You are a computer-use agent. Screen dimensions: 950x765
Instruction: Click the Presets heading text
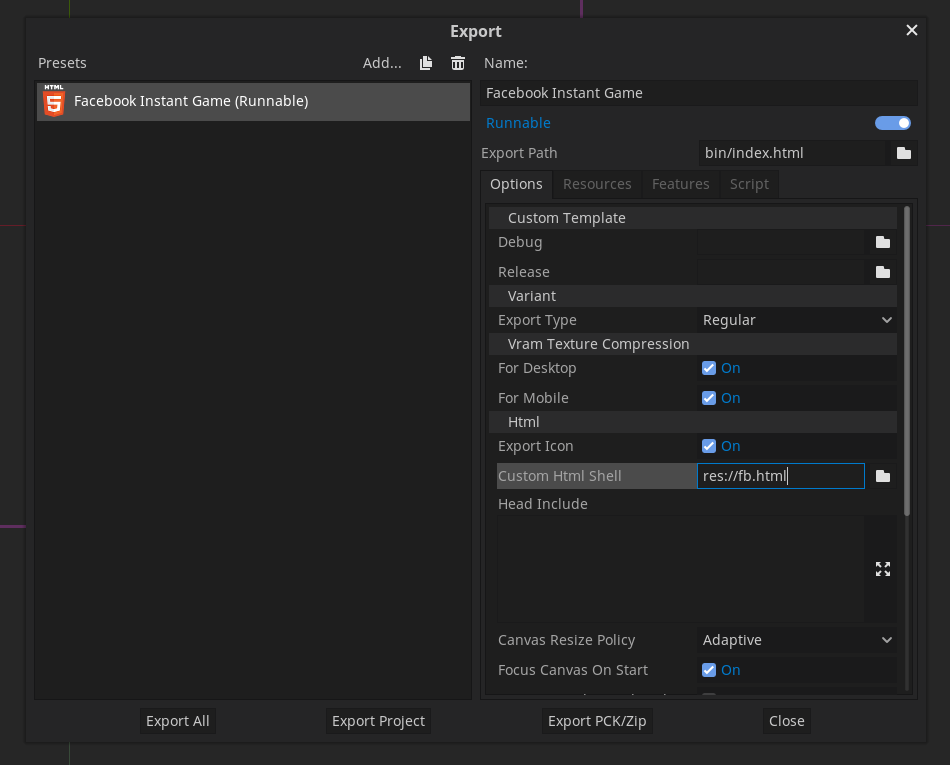[x=62, y=63]
